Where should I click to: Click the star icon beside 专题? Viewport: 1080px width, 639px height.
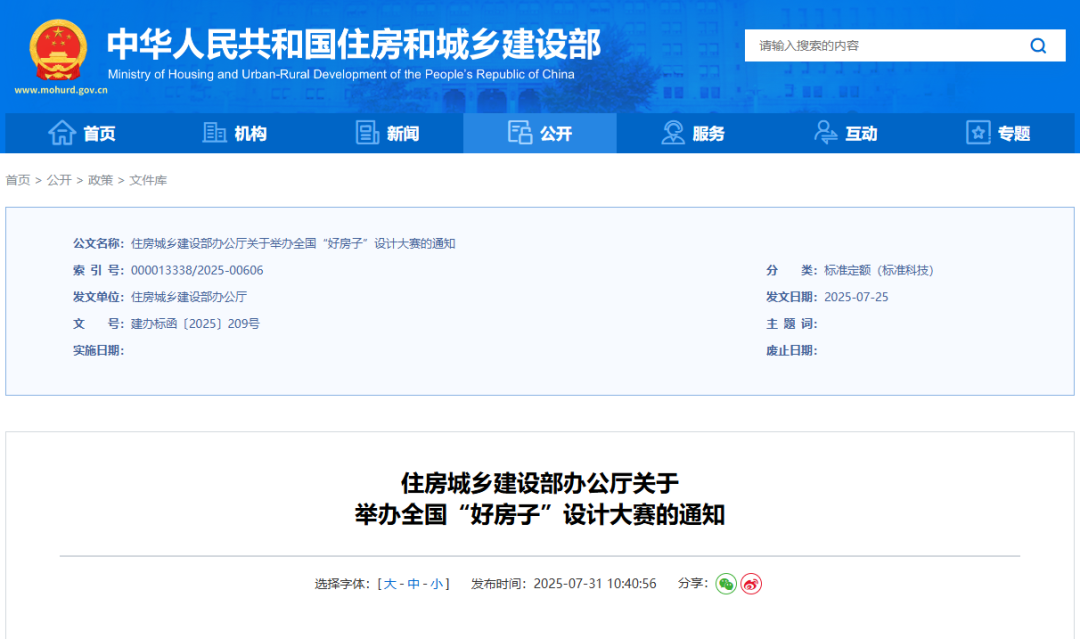(977, 133)
